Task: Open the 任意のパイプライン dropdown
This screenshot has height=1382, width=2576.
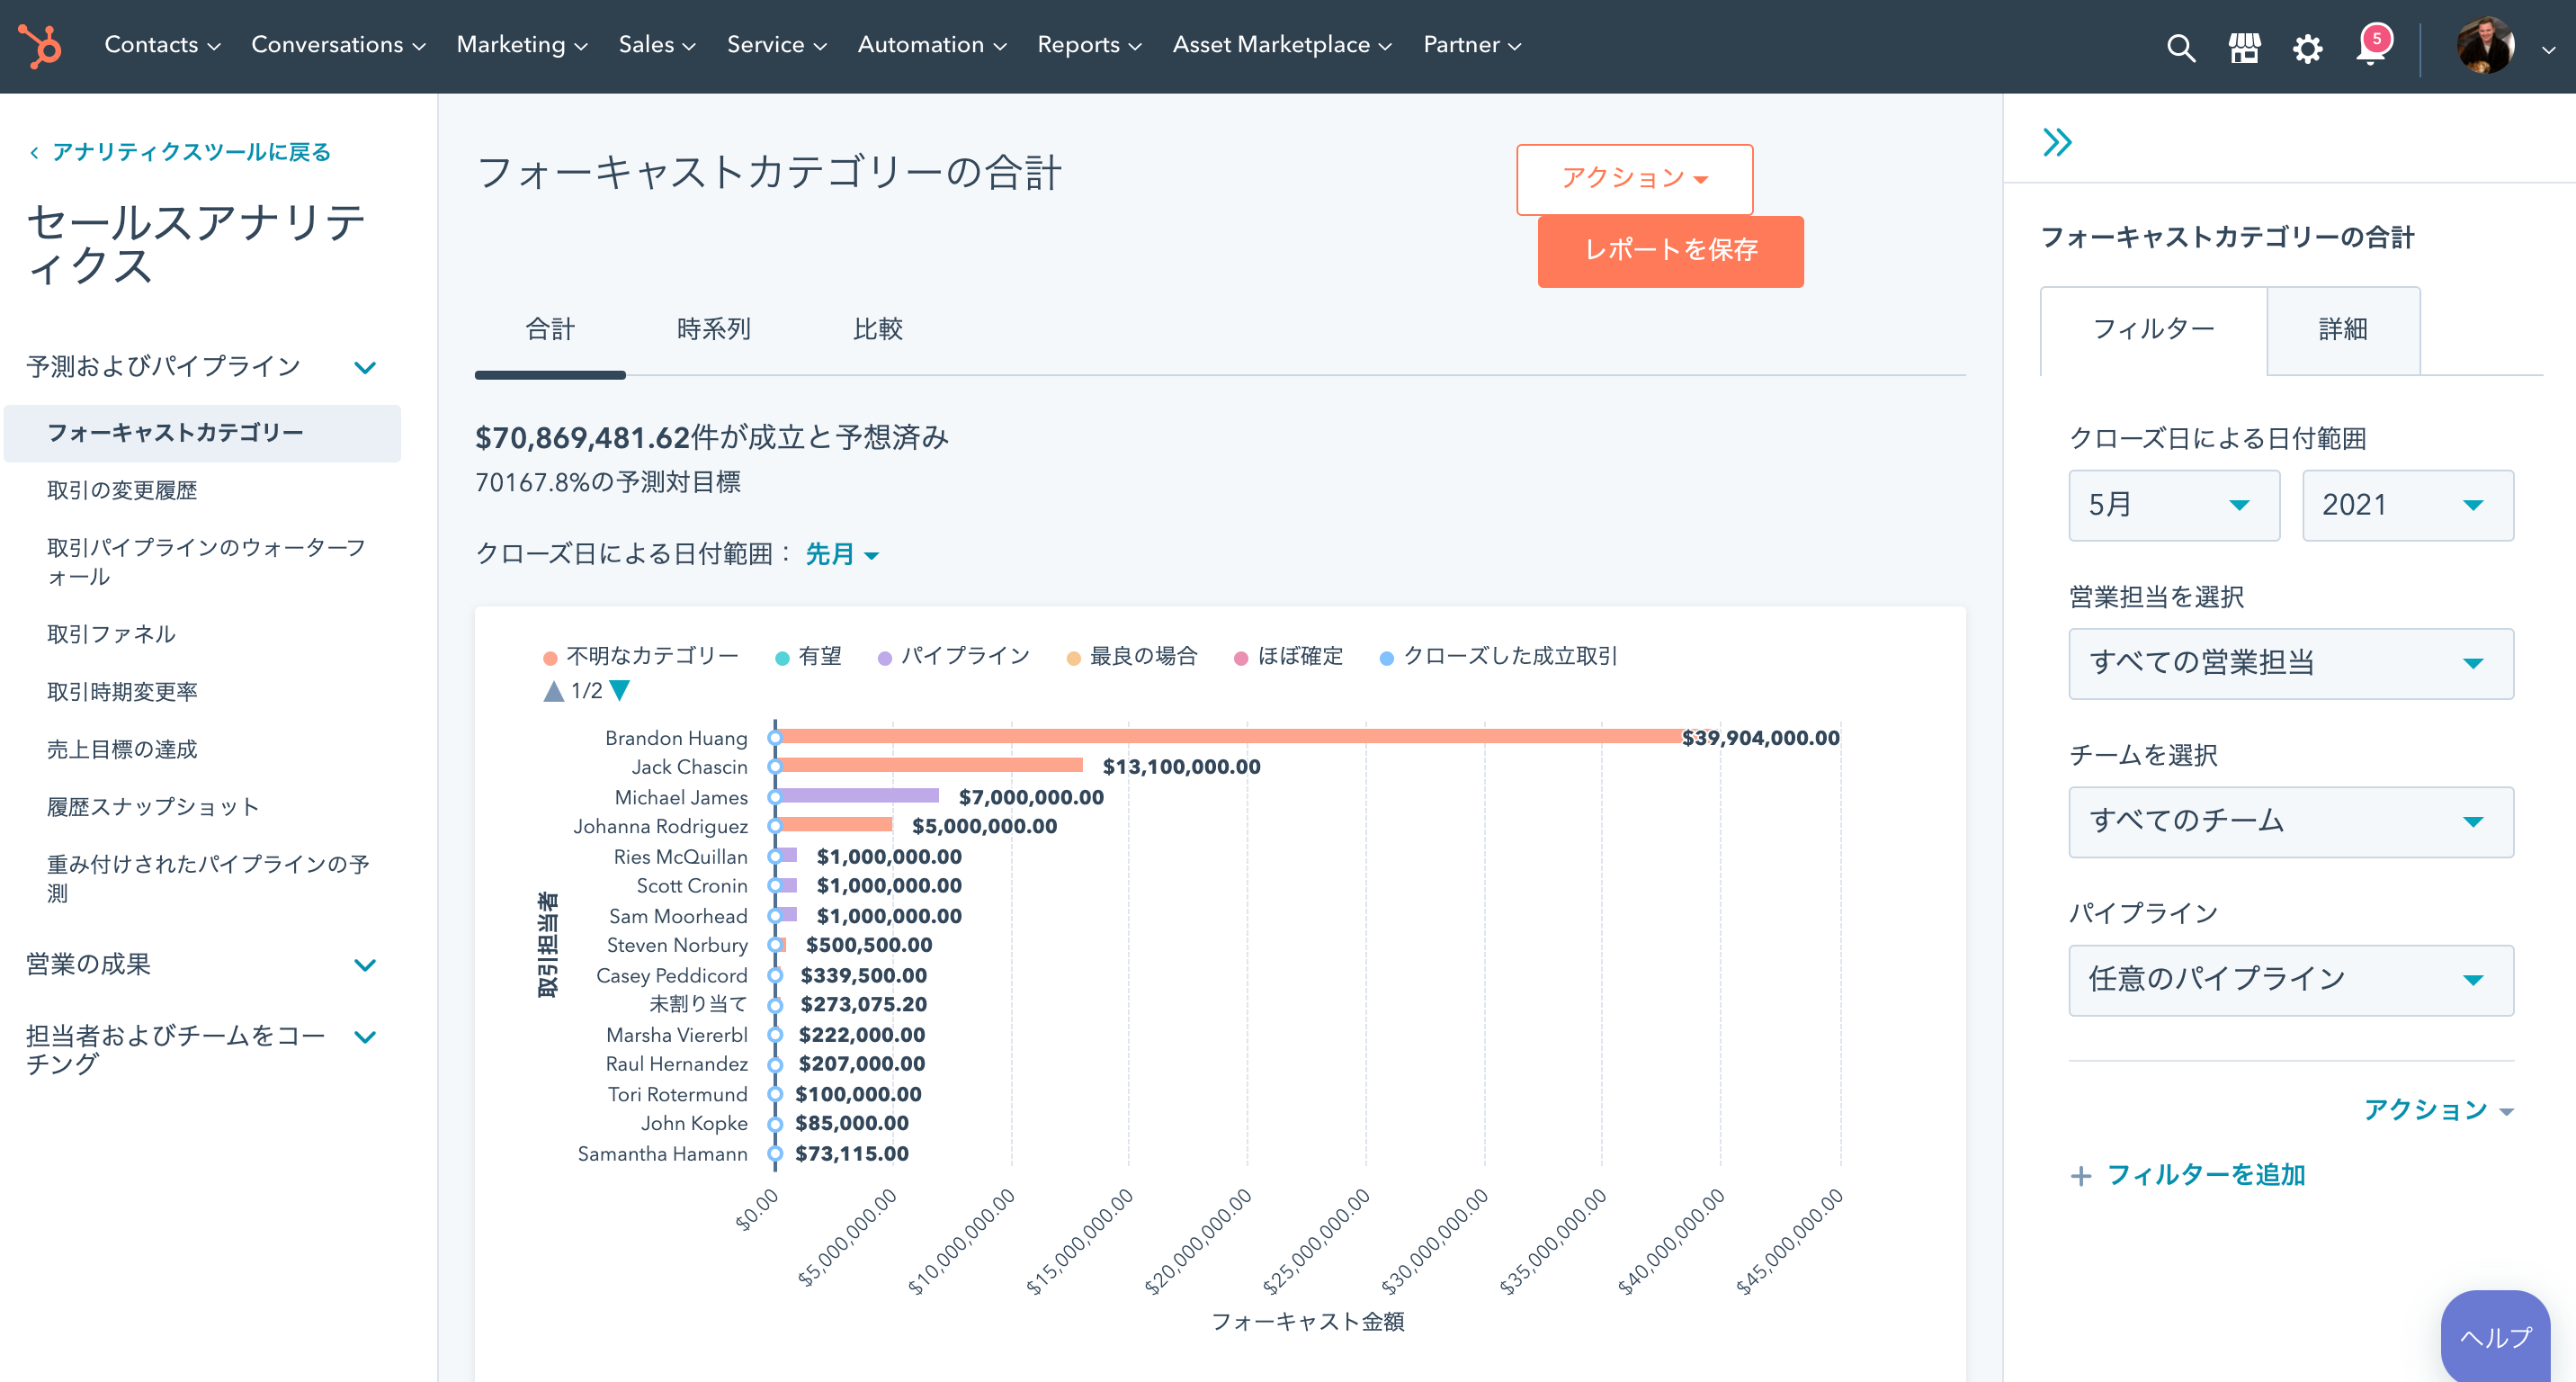Action: coord(2290,980)
